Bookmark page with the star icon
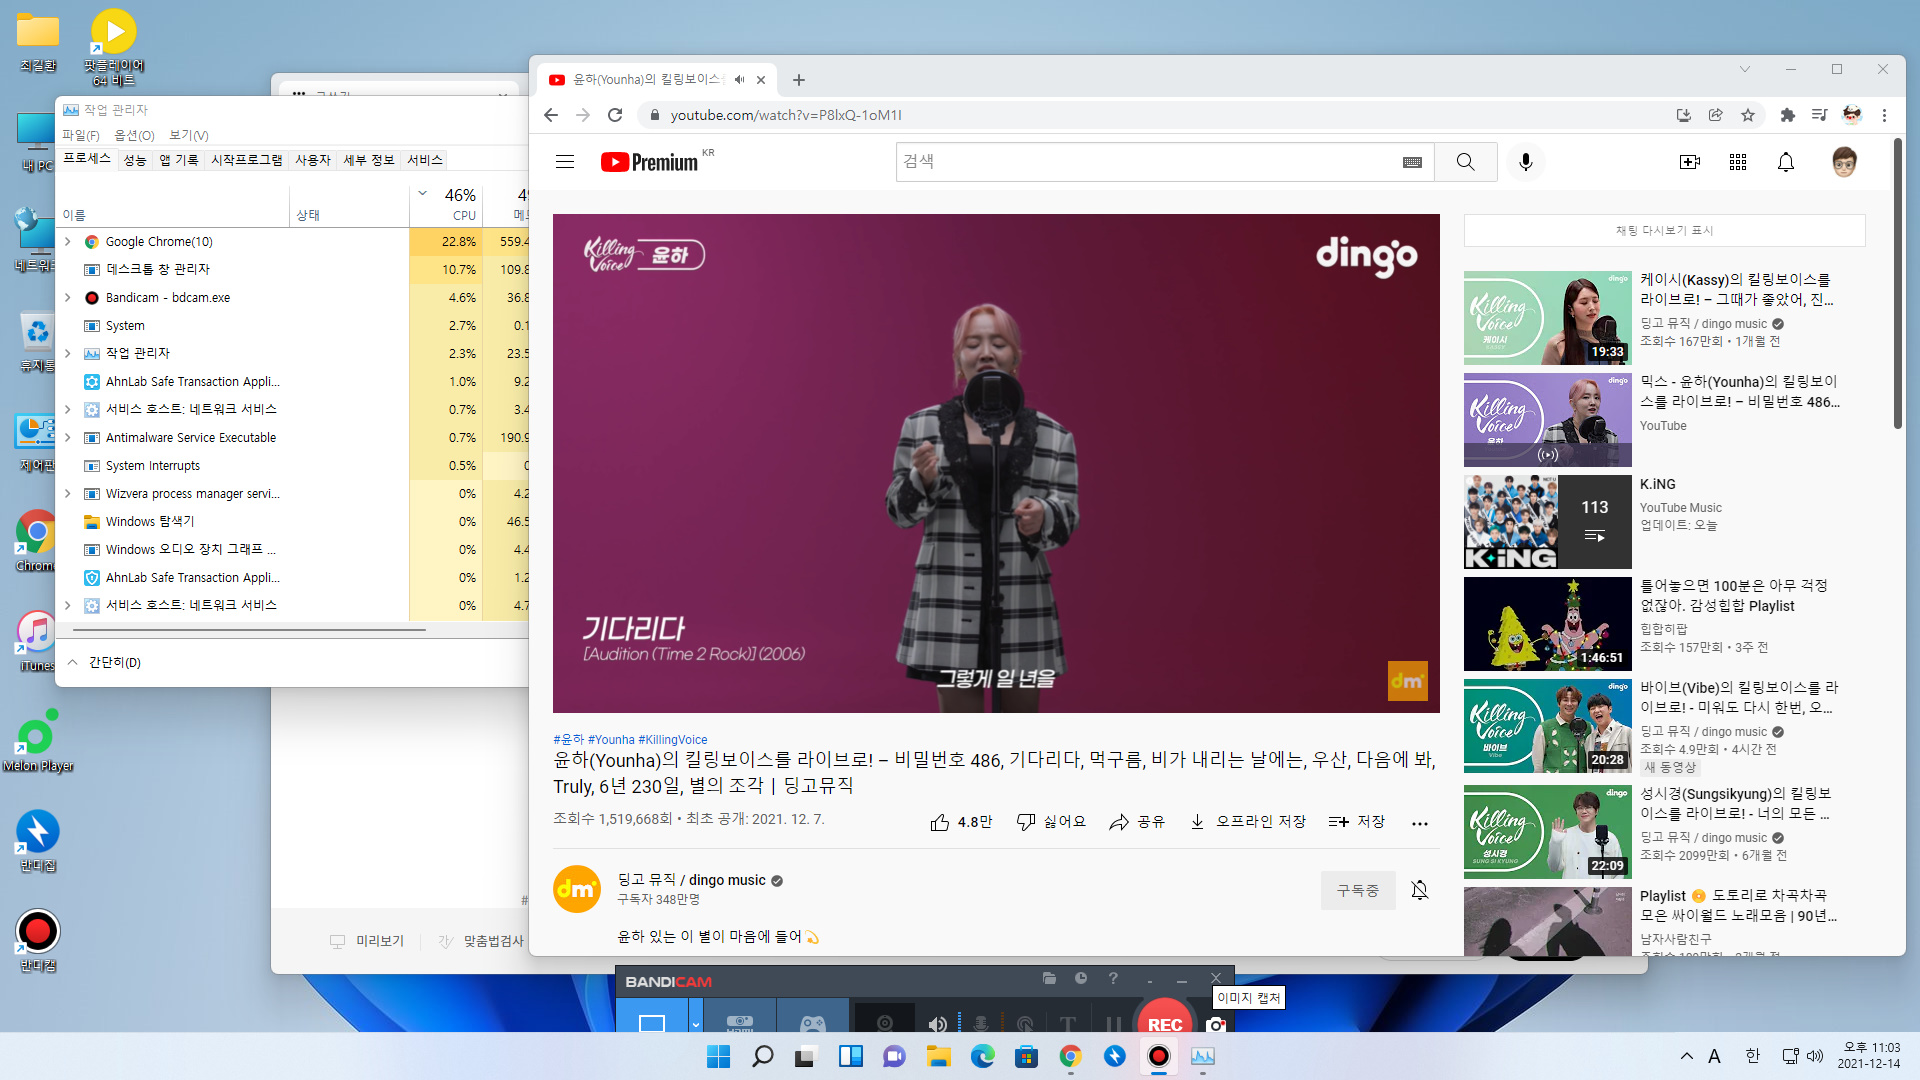This screenshot has width=1920, height=1080. coord(1747,115)
